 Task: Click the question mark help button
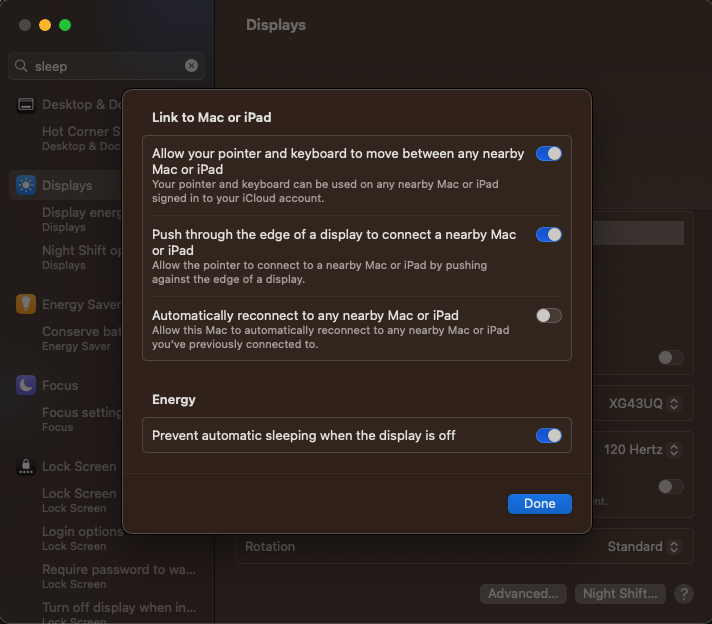(684, 594)
